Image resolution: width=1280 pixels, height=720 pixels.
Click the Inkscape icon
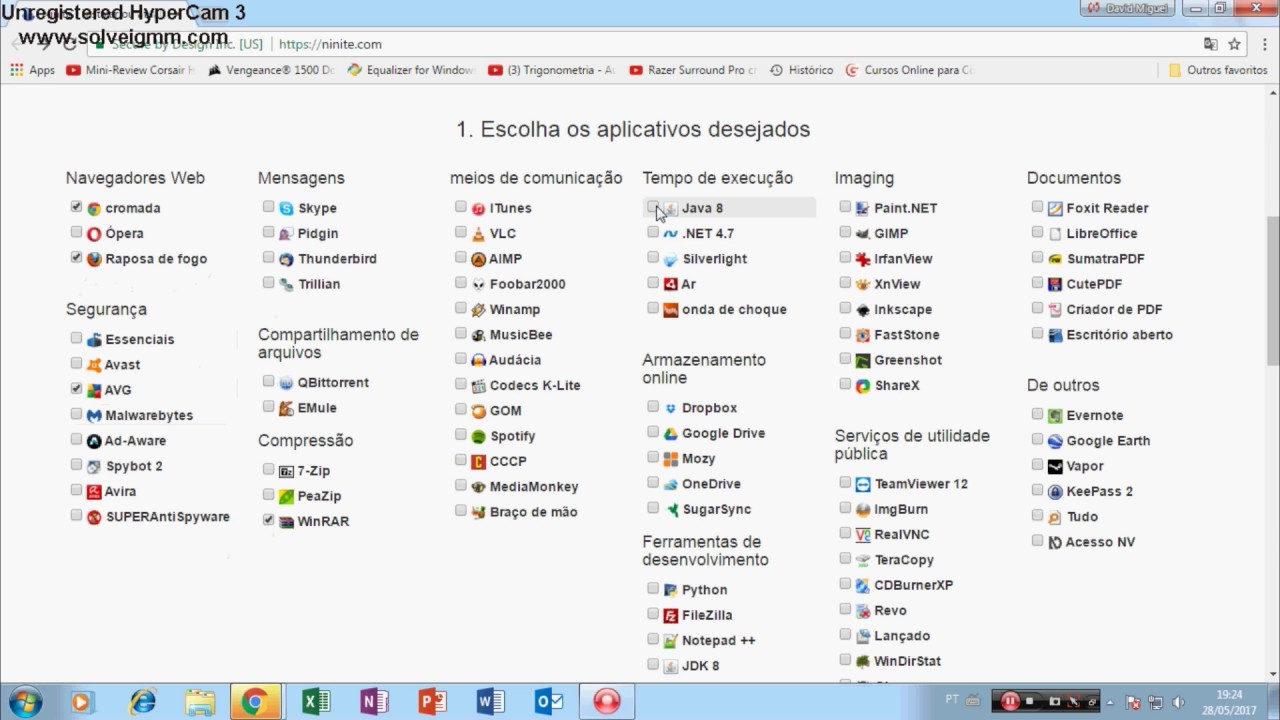(863, 310)
